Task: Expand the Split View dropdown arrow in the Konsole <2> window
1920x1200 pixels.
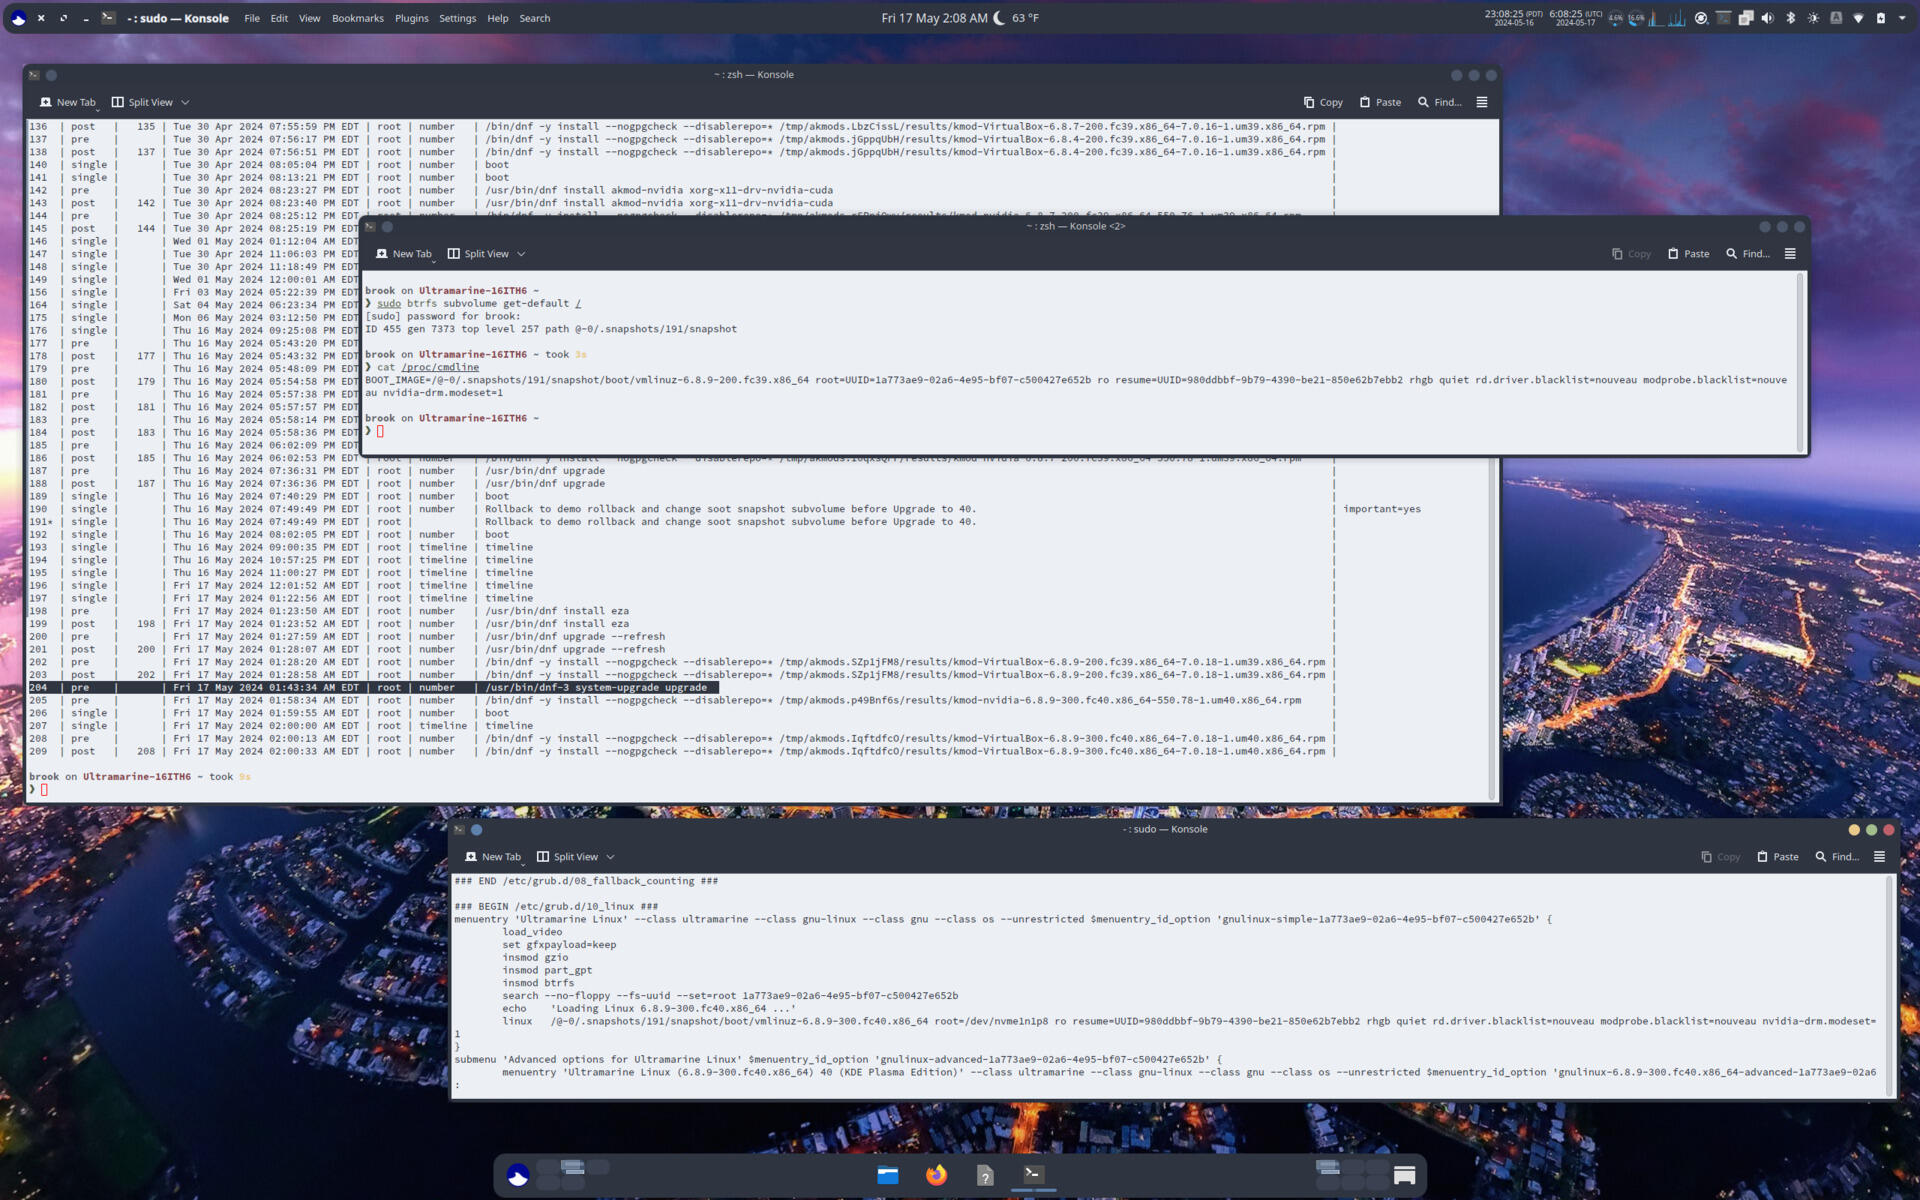Action: pos(521,254)
